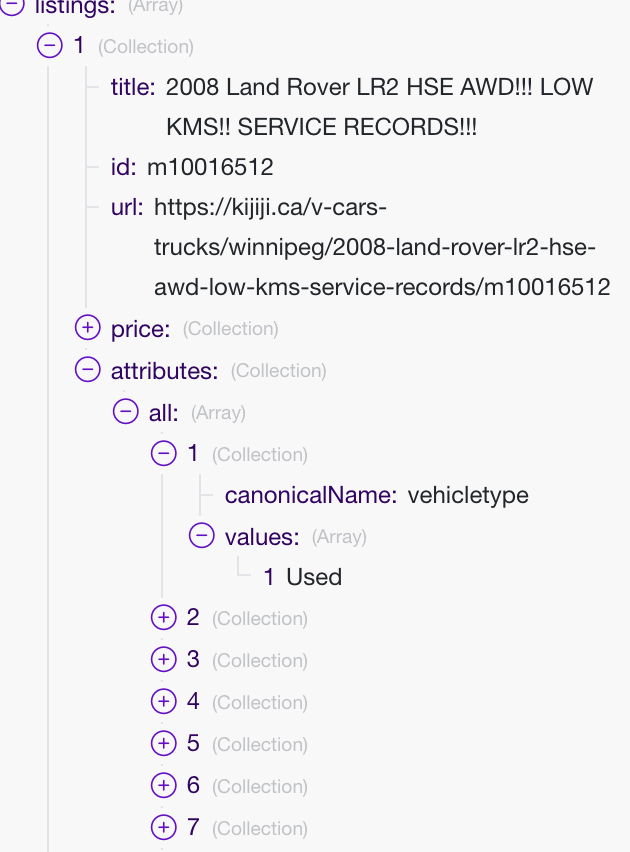Collapse the attributes collection
Image resolution: width=630 pixels, height=852 pixels.
(x=88, y=370)
